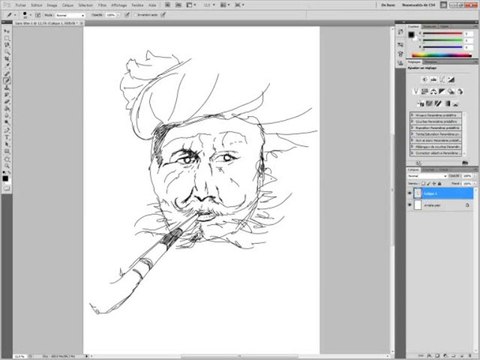Open the layer blend mode dropdown
Screen dimensions: 480x360
click(427, 176)
